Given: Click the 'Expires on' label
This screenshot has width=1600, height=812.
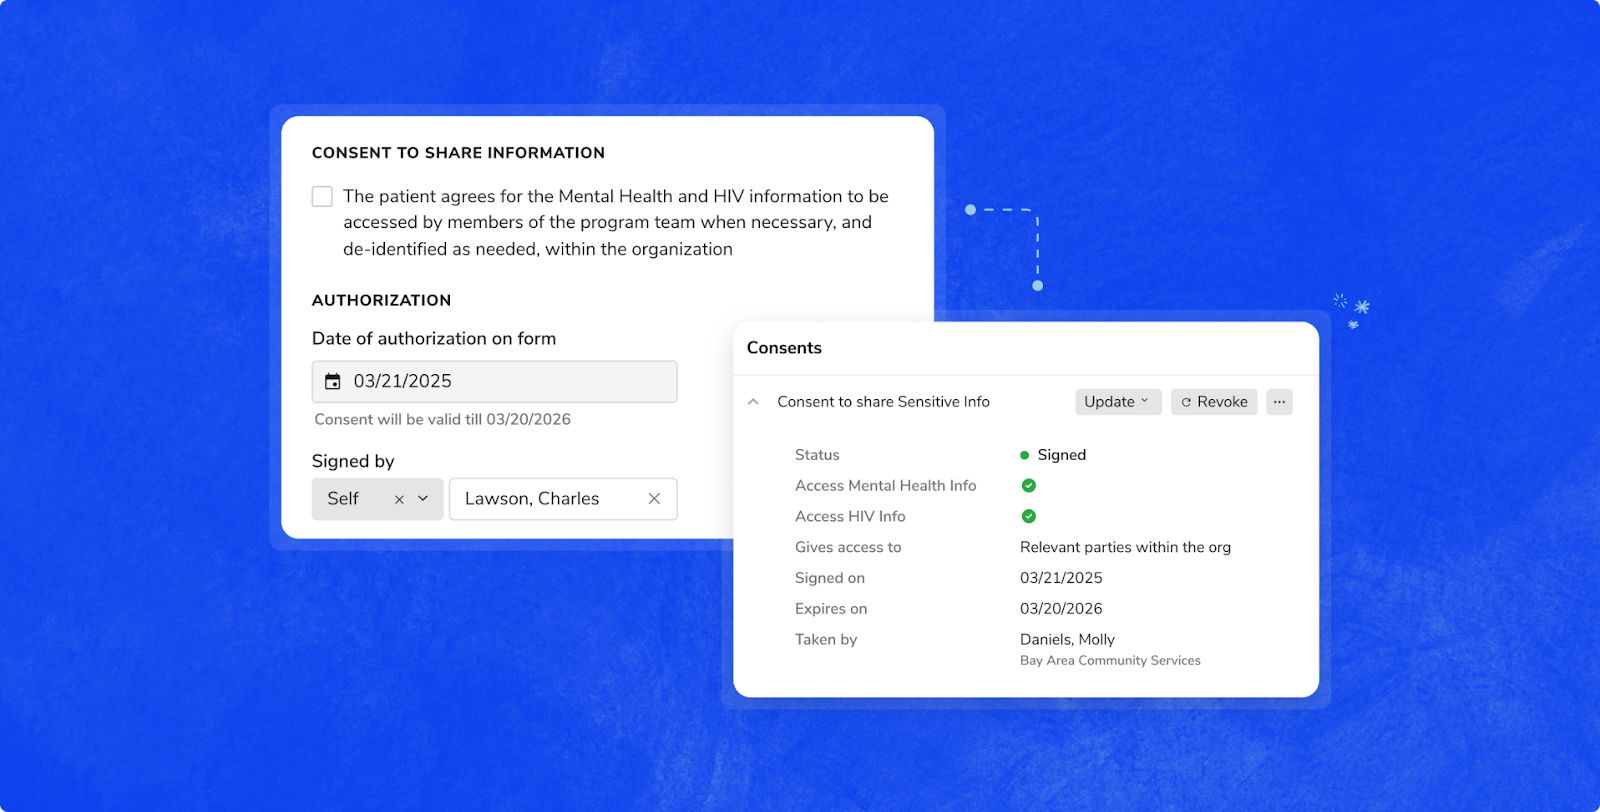Looking at the screenshot, I should [831, 609].
